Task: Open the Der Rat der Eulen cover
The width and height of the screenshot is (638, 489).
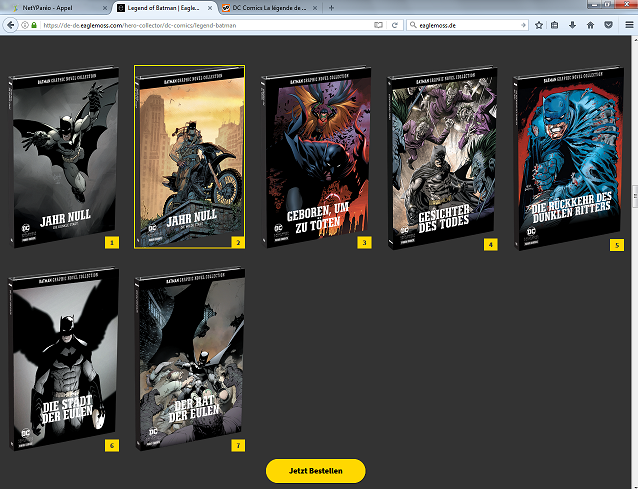Action: point(190,359)
